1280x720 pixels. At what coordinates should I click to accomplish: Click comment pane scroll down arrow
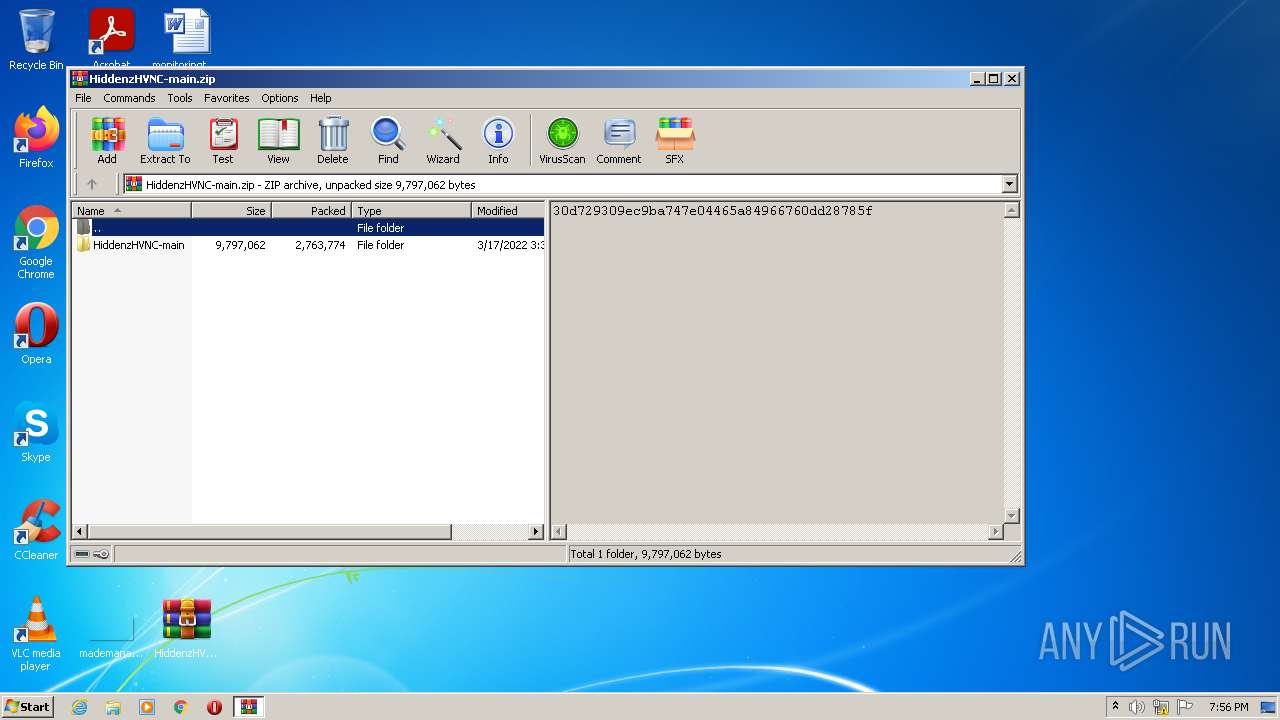1011,516
